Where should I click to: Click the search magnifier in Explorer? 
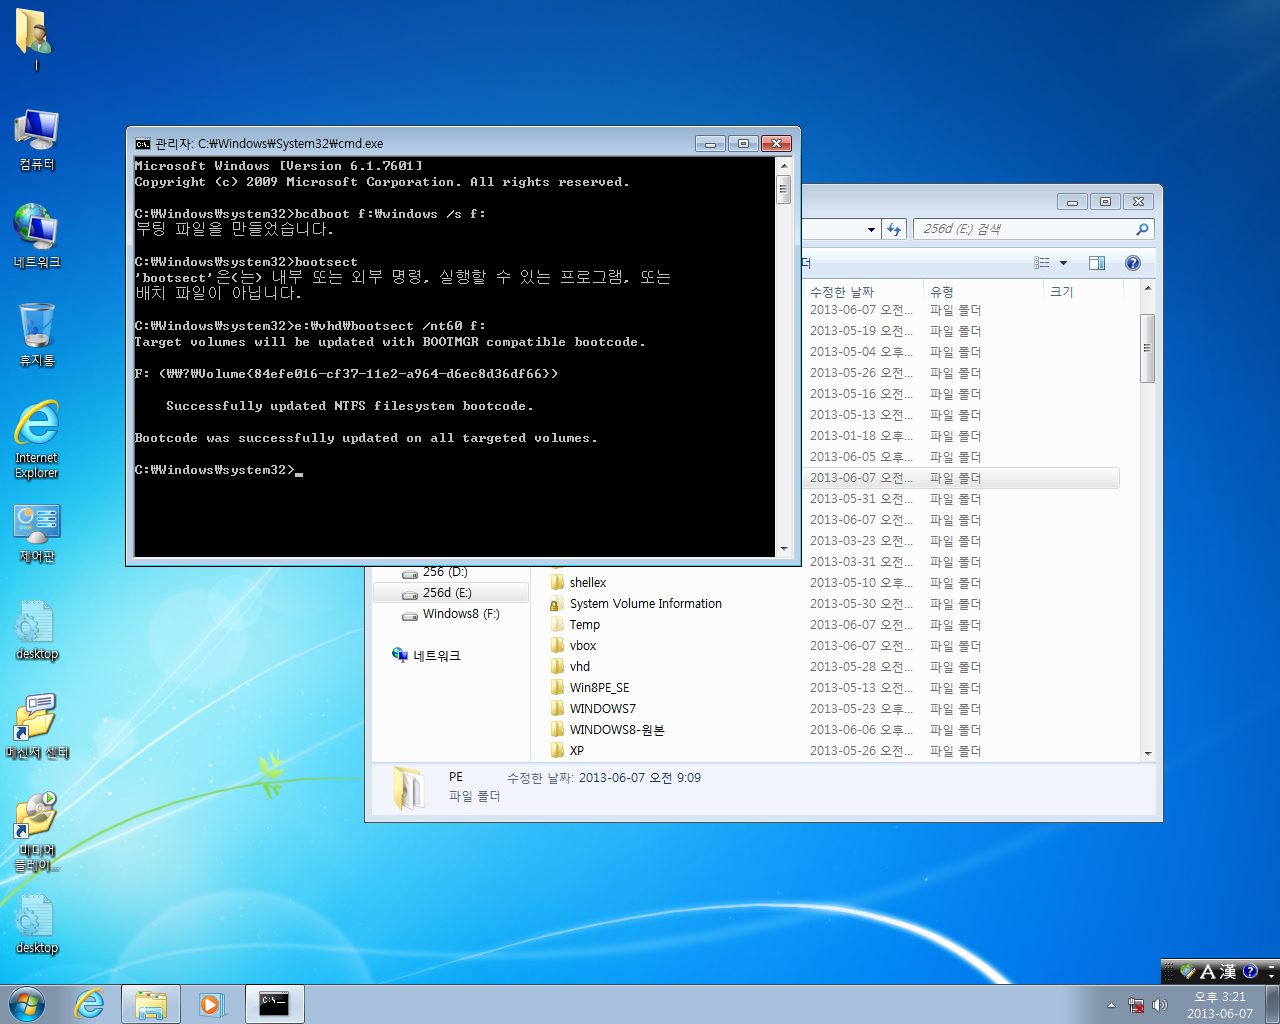point(1142,229)
